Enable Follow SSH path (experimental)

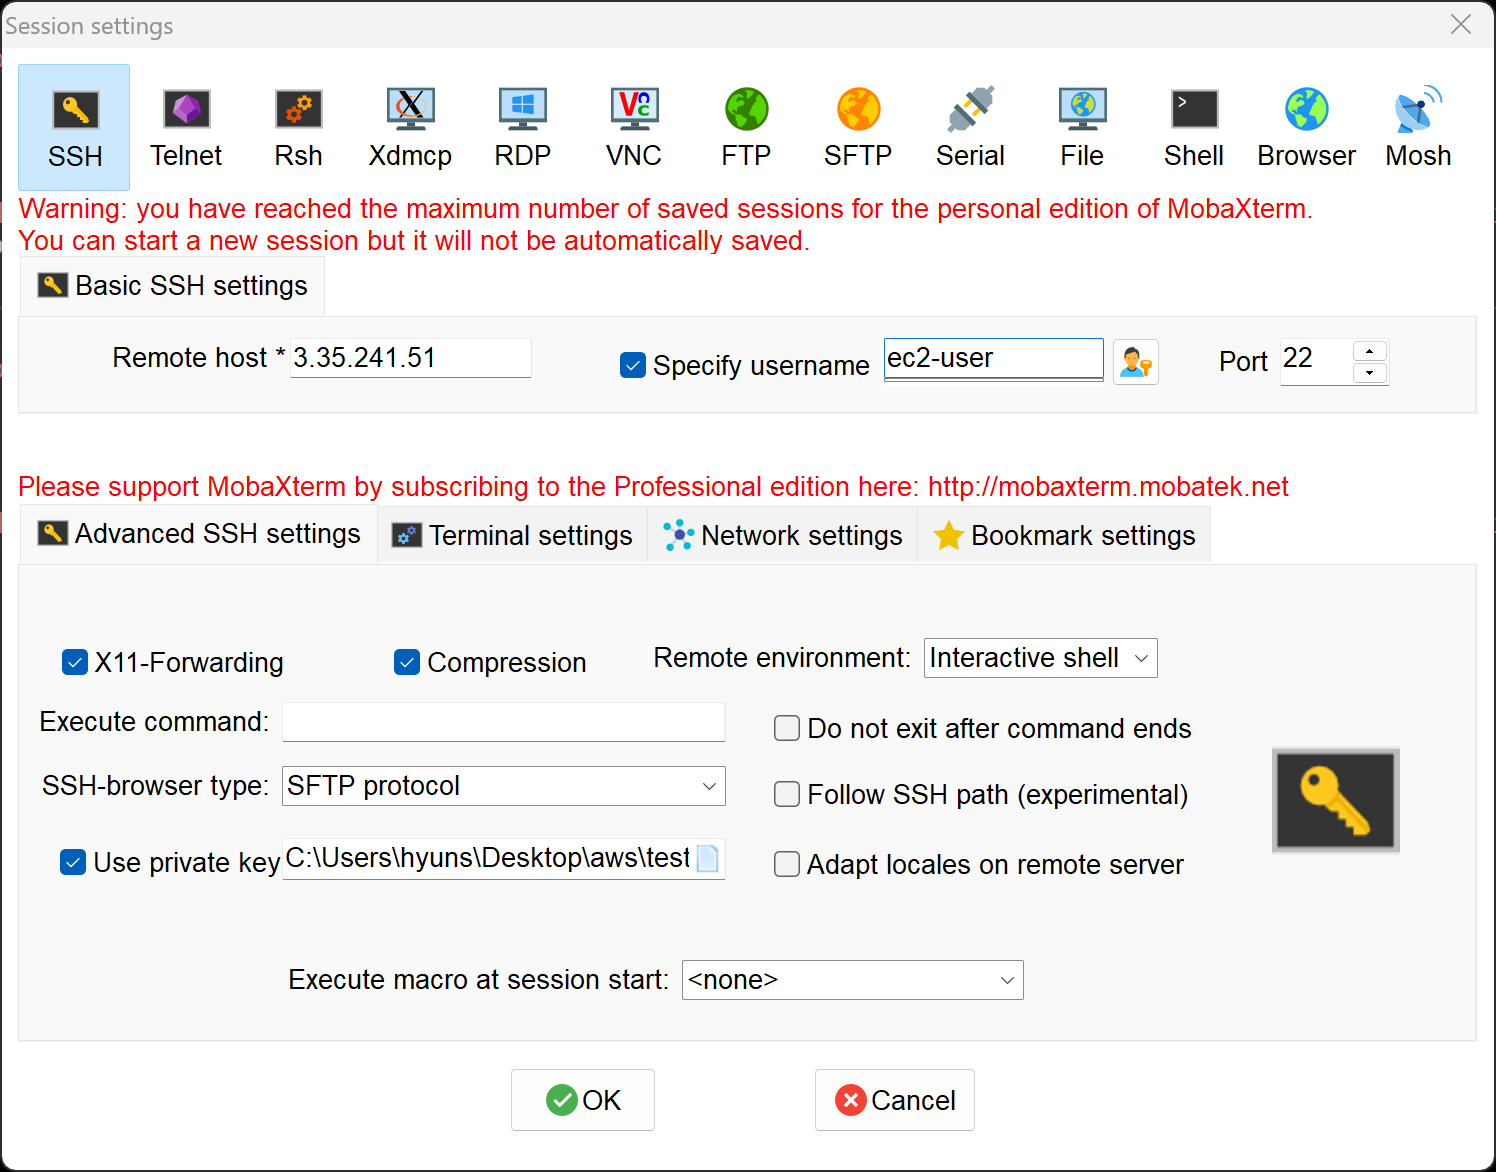click(787, 794)
